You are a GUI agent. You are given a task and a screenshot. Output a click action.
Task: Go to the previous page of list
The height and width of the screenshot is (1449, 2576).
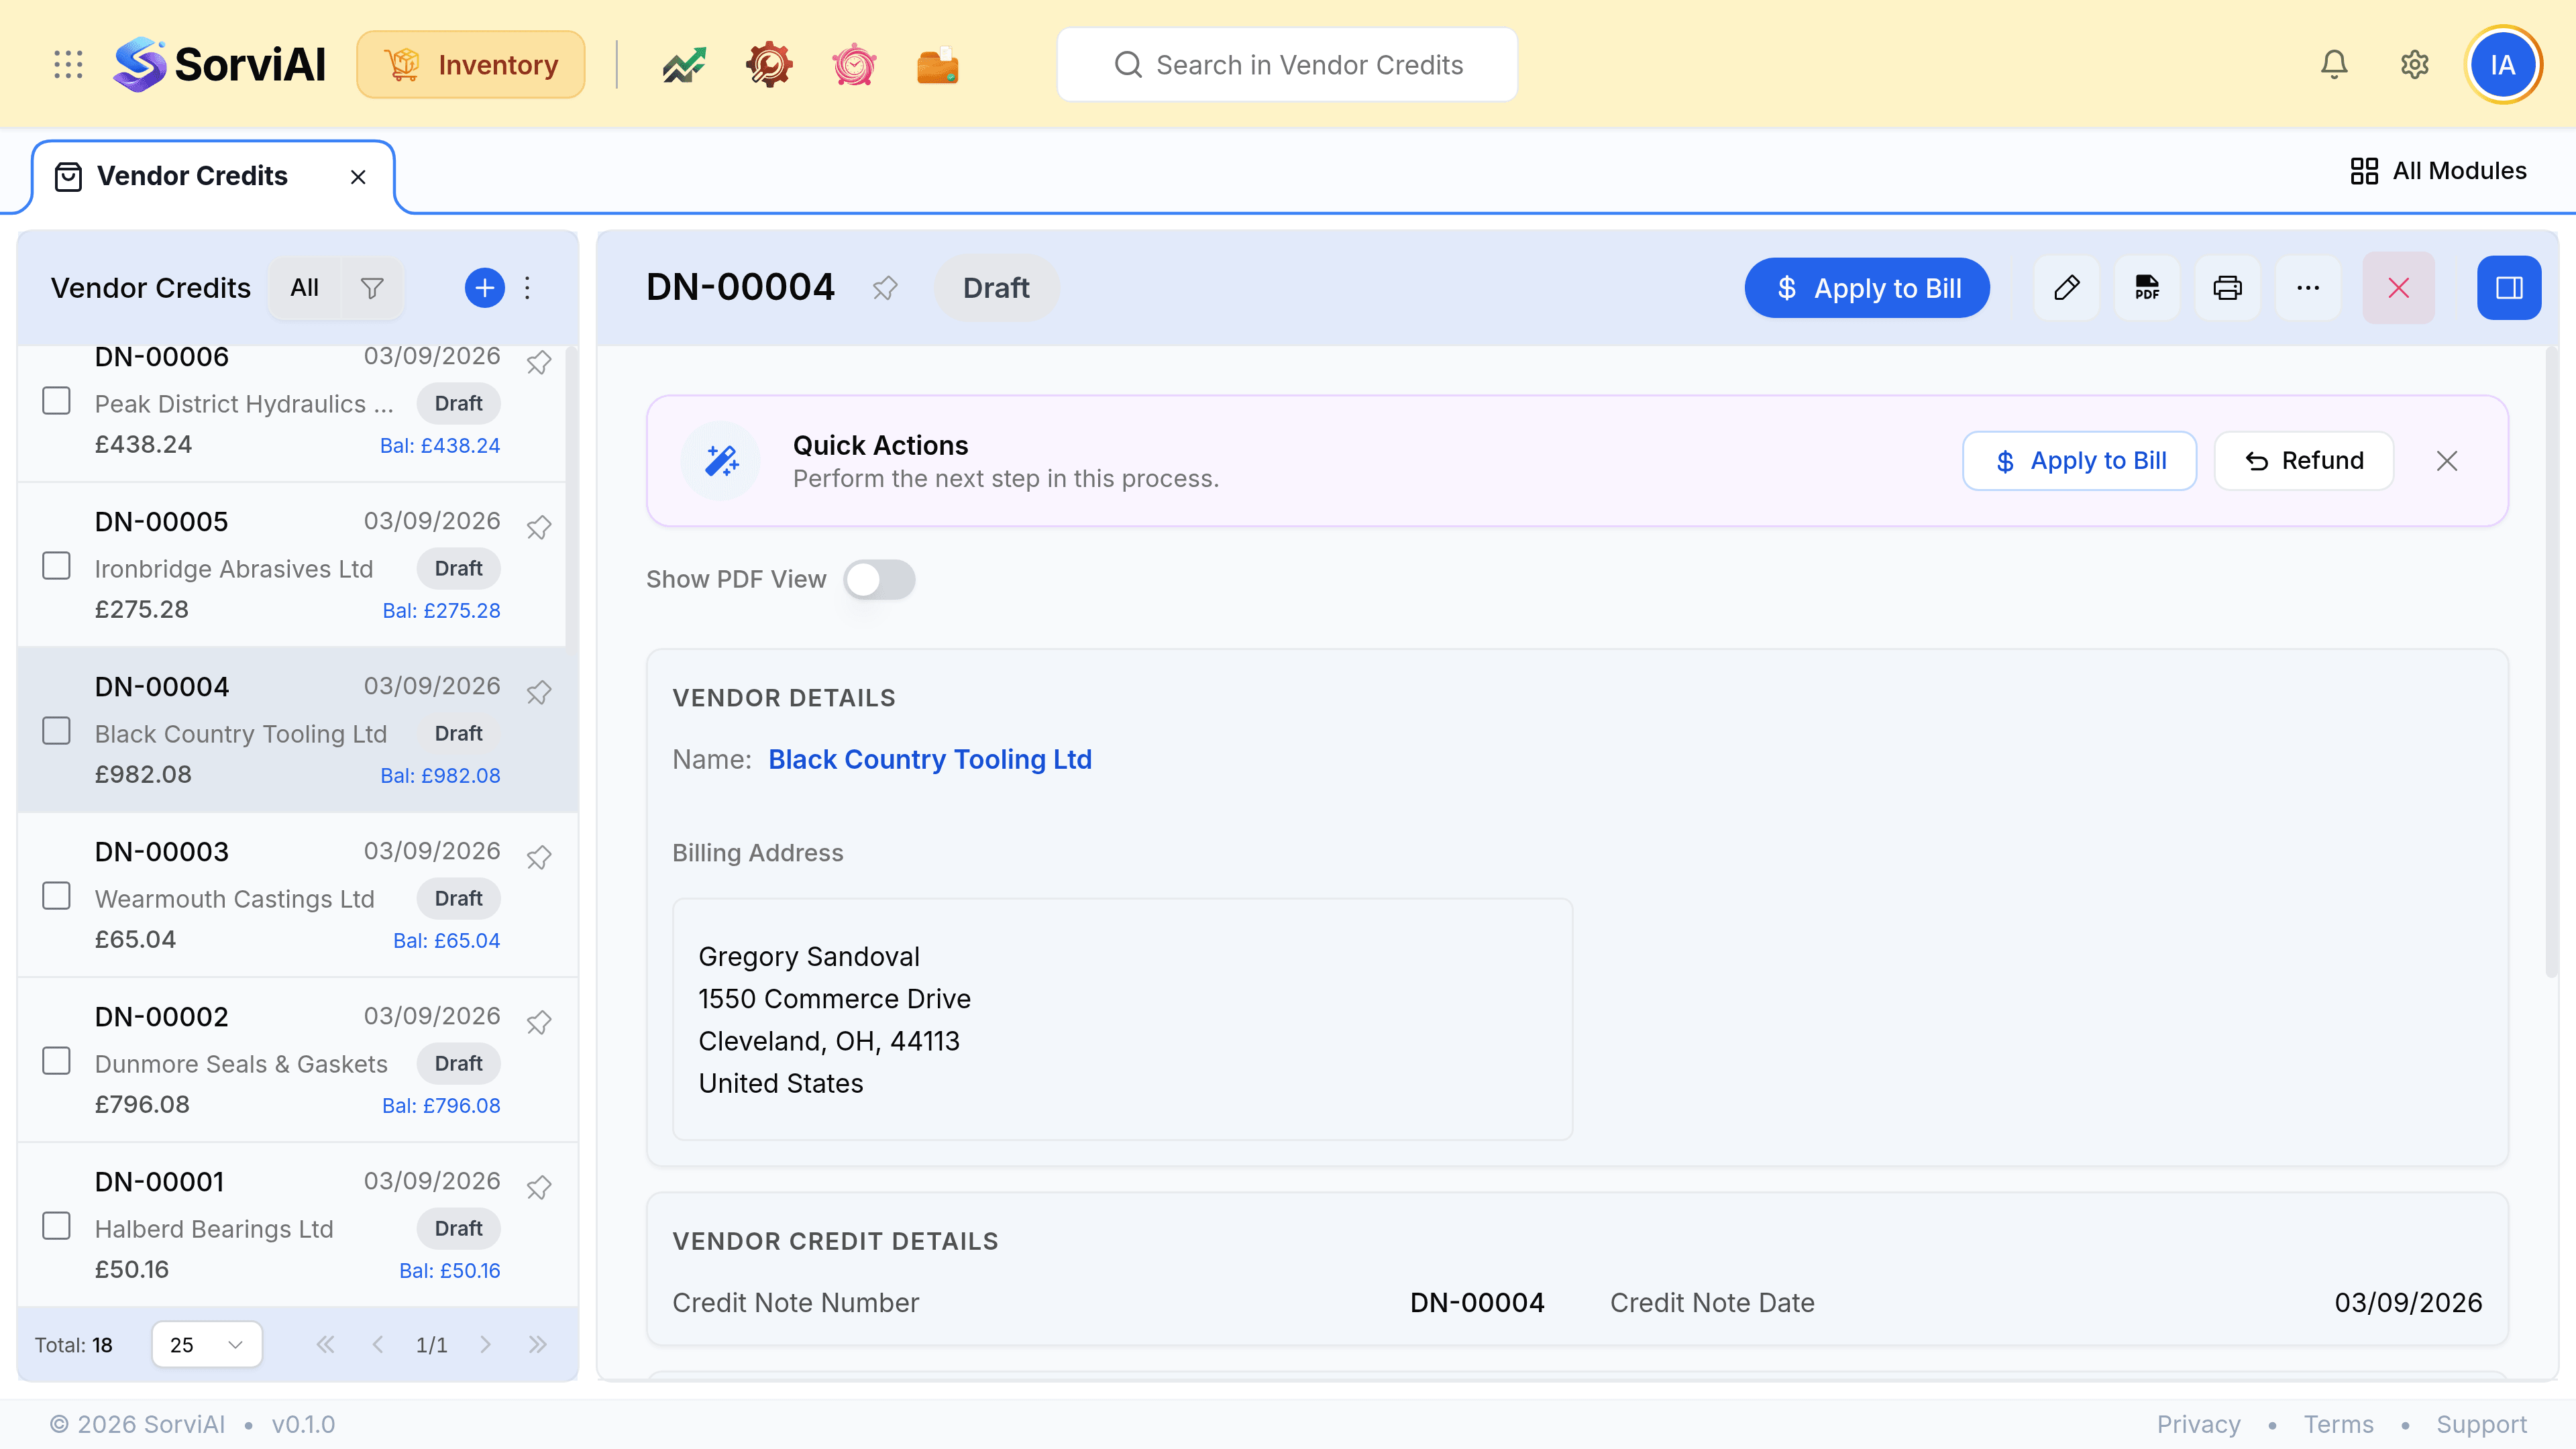pyautogui.click(x=378, y=1344)
